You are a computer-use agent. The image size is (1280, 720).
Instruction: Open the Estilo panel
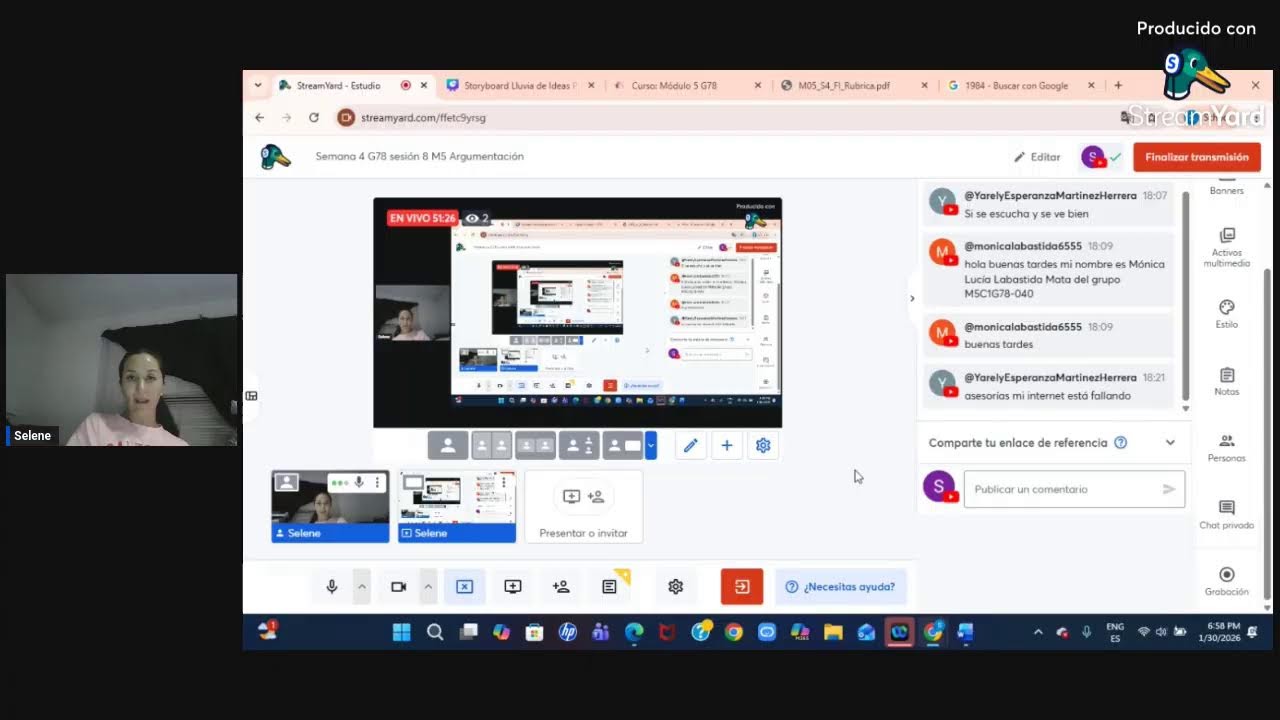[x=1227, y=314]
